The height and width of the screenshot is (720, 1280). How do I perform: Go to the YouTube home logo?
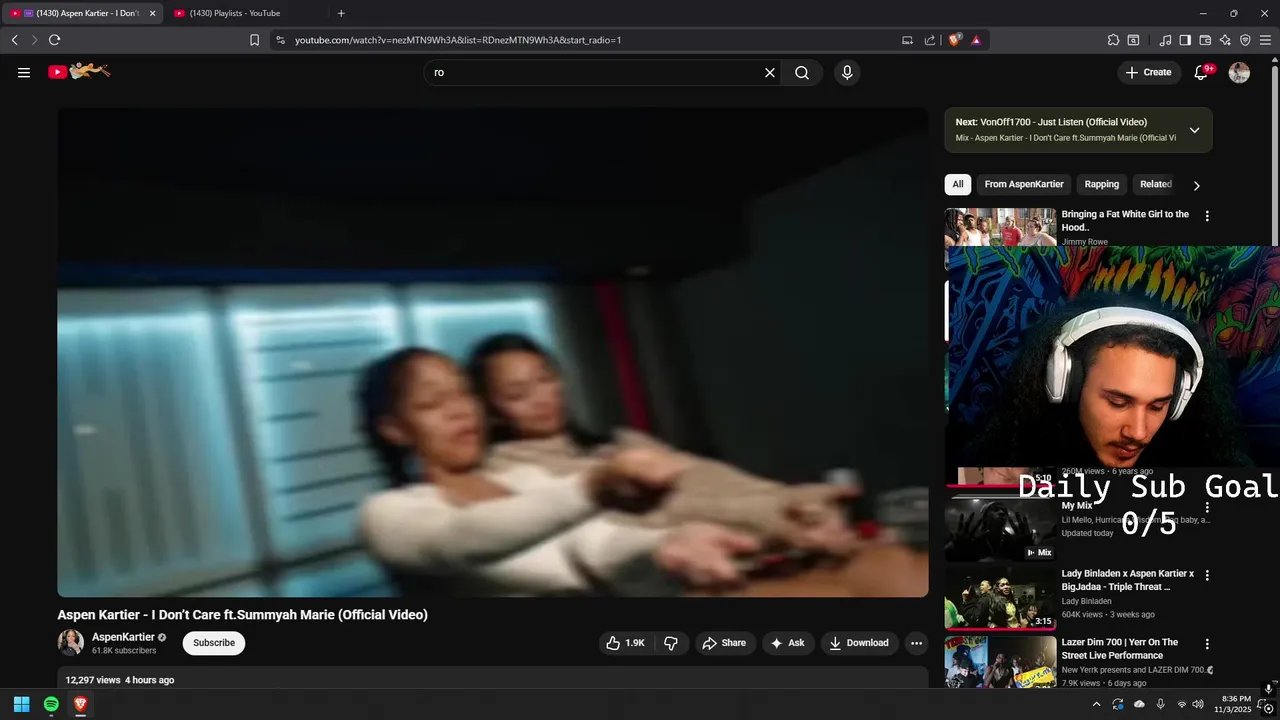click(79, 71)
